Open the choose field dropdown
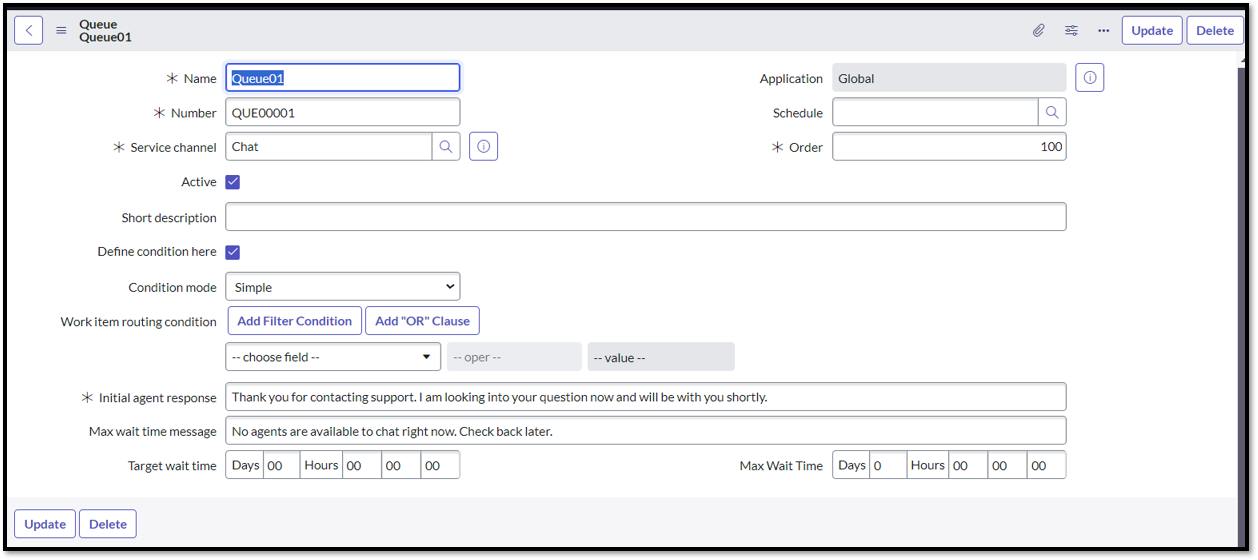Image resolution: width=1258 pixels, height=560 pixels. 334,357
